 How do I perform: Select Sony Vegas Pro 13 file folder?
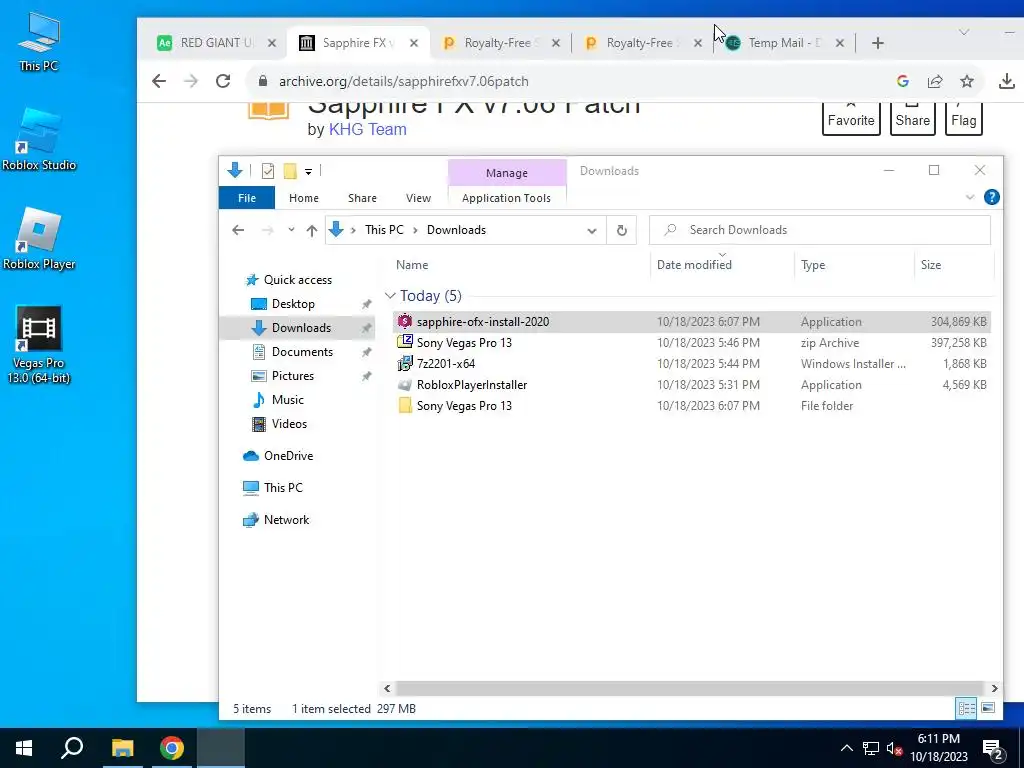click(x=692, y=406)
